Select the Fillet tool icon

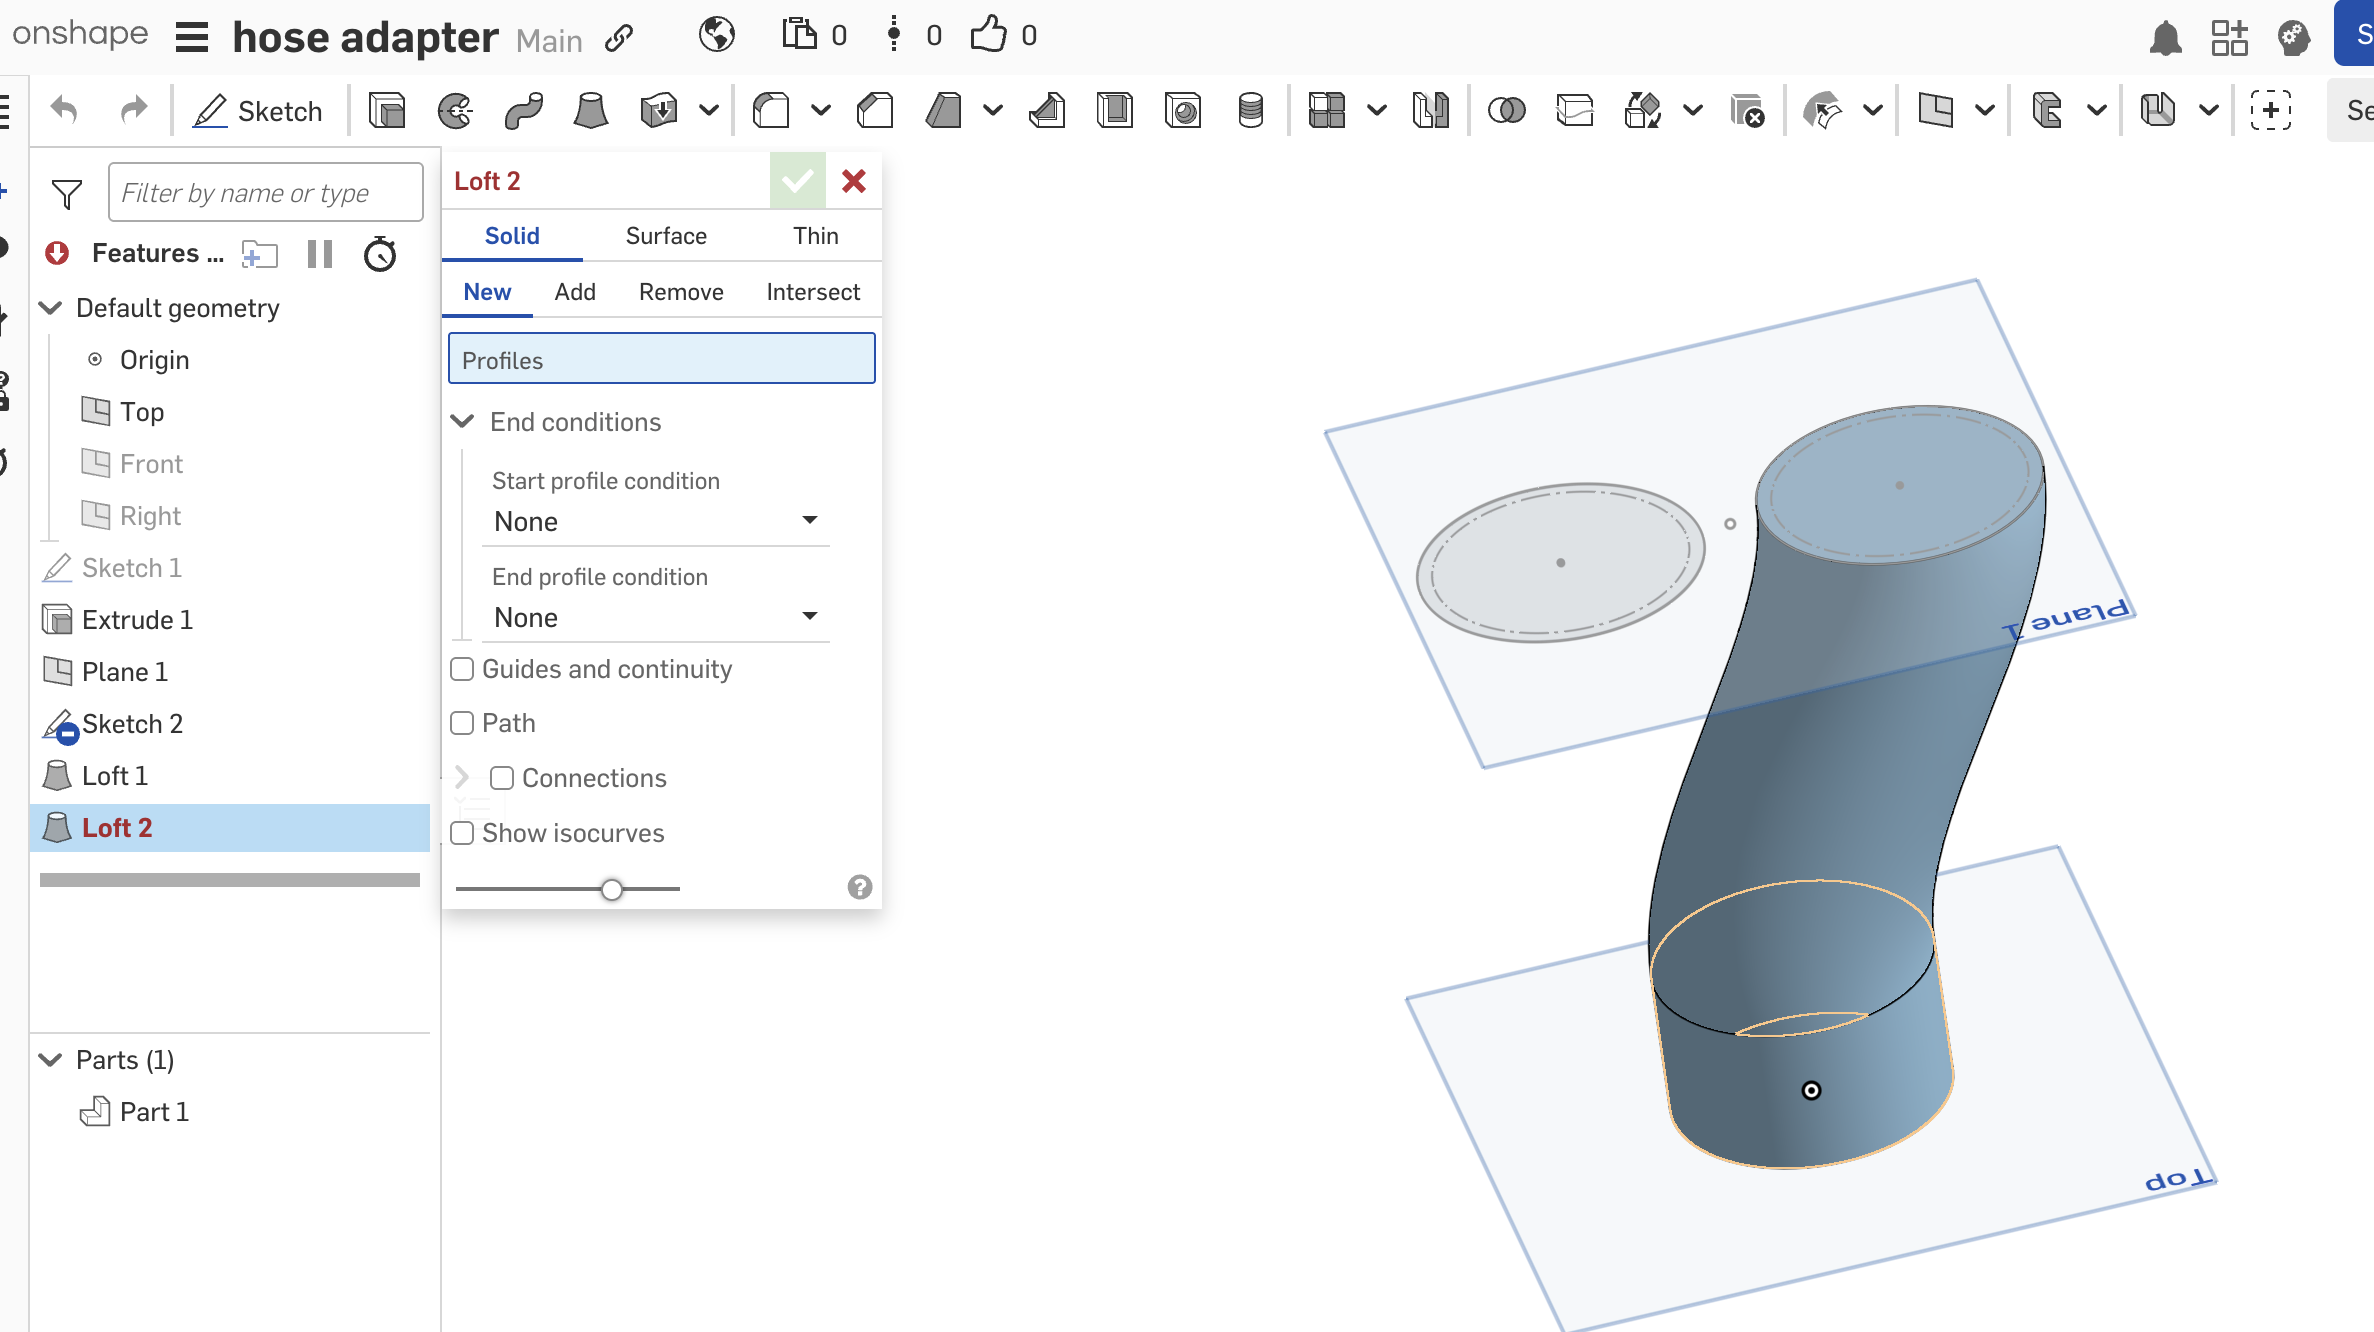point(771,110)
